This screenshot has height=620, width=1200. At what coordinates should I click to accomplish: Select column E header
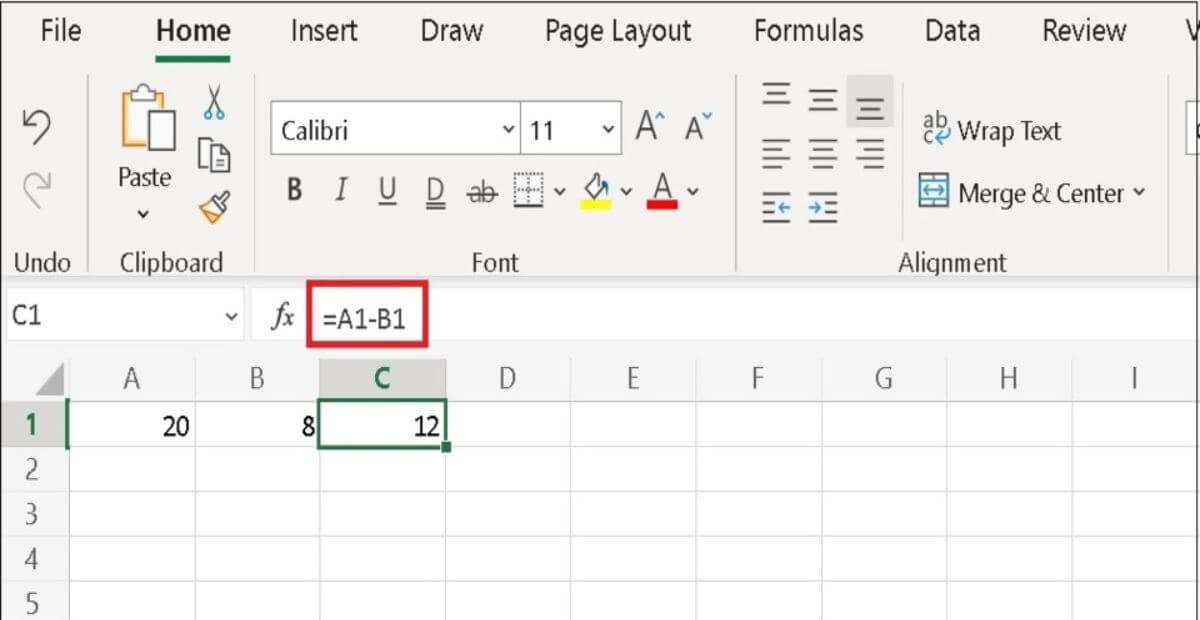pos(632,378)
